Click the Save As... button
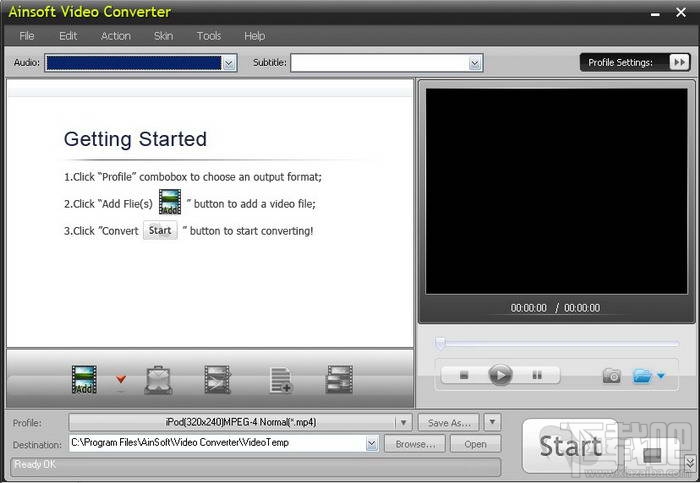Image resolution: width=700 pixels, height=483 pixels. point(449,423)
